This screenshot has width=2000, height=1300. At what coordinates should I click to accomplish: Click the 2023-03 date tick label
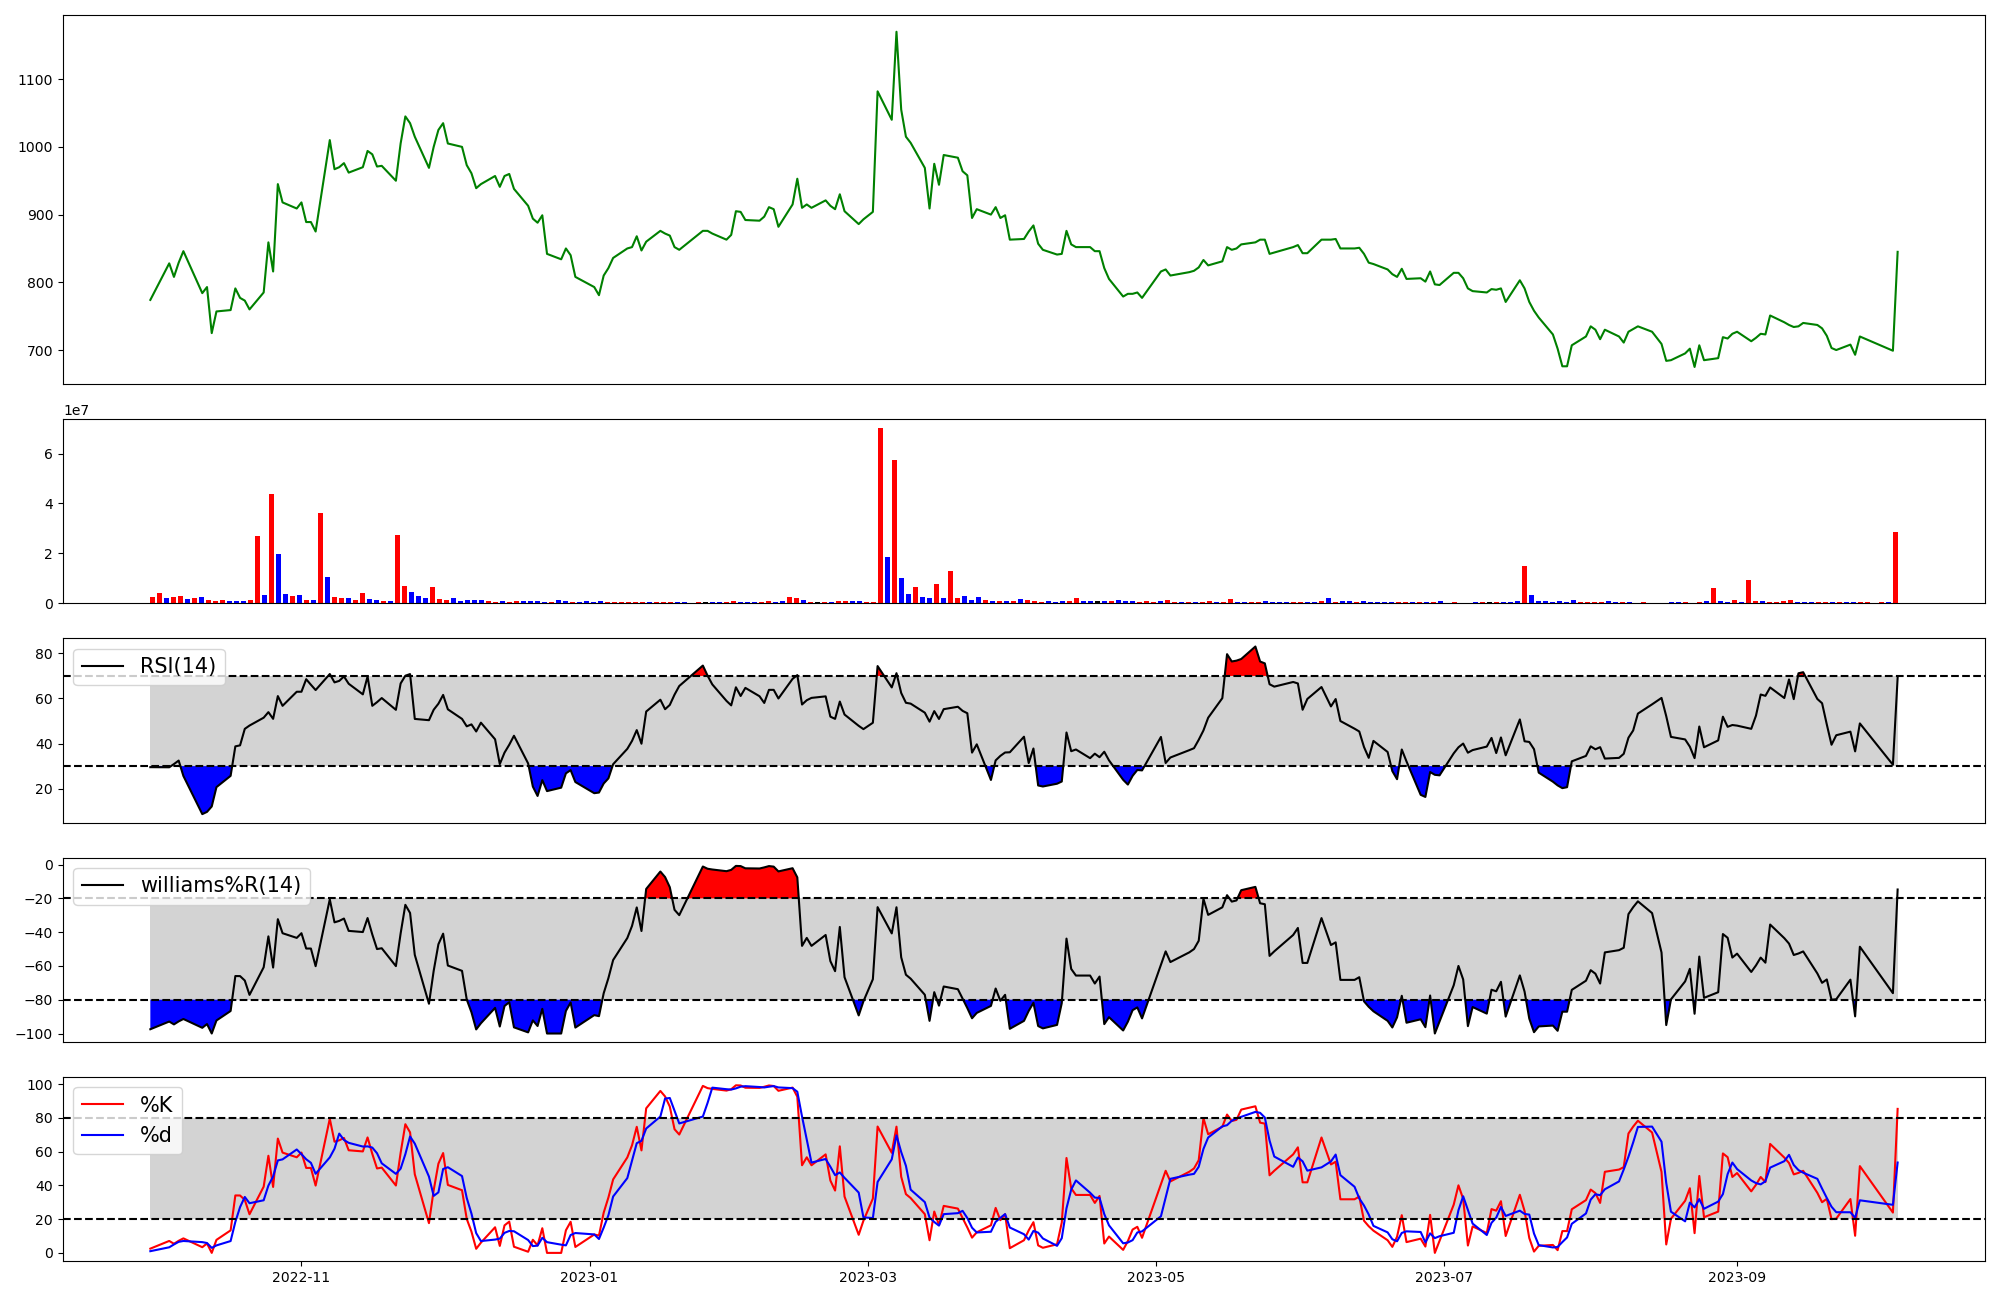tap(867, 1277)
